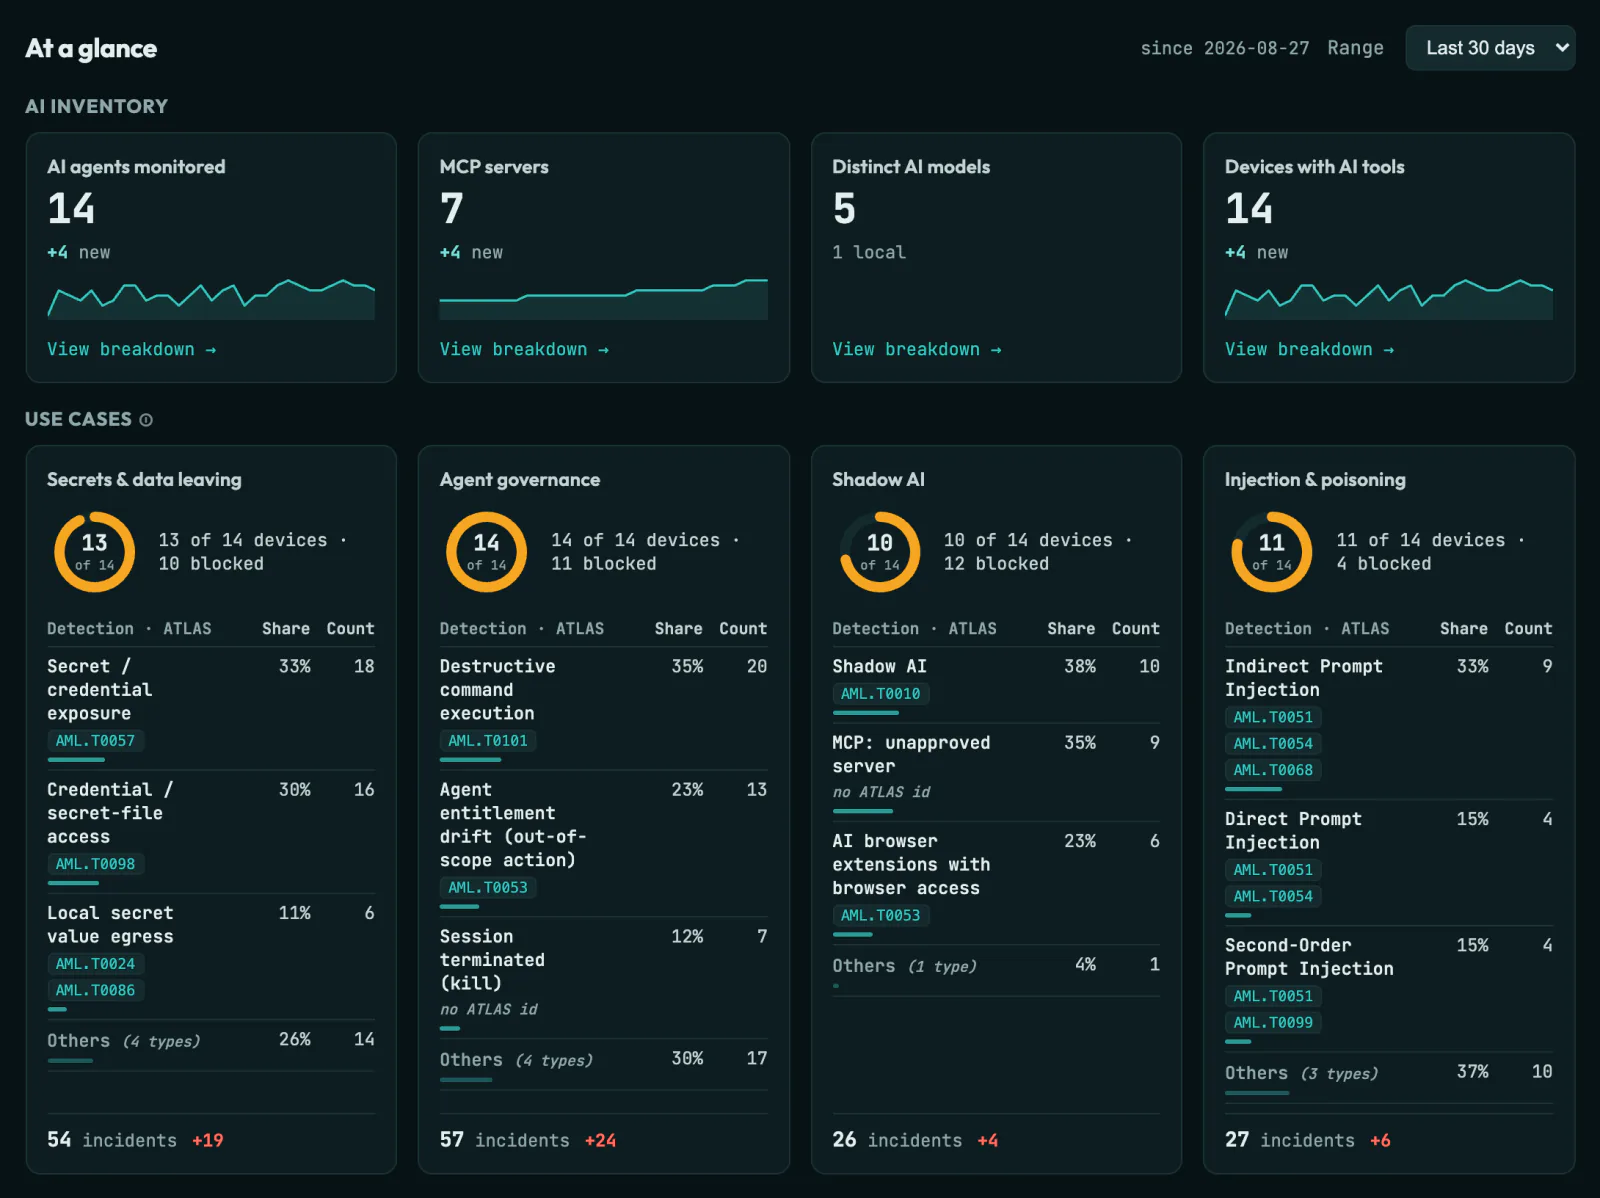
Task: View breakdown for Devices with AI tools
Action: tap(1309, 349)
